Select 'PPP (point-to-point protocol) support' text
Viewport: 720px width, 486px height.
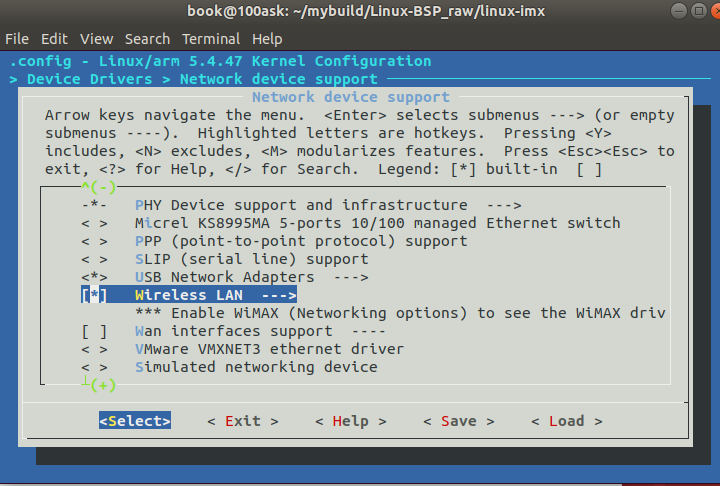(301, 241)
